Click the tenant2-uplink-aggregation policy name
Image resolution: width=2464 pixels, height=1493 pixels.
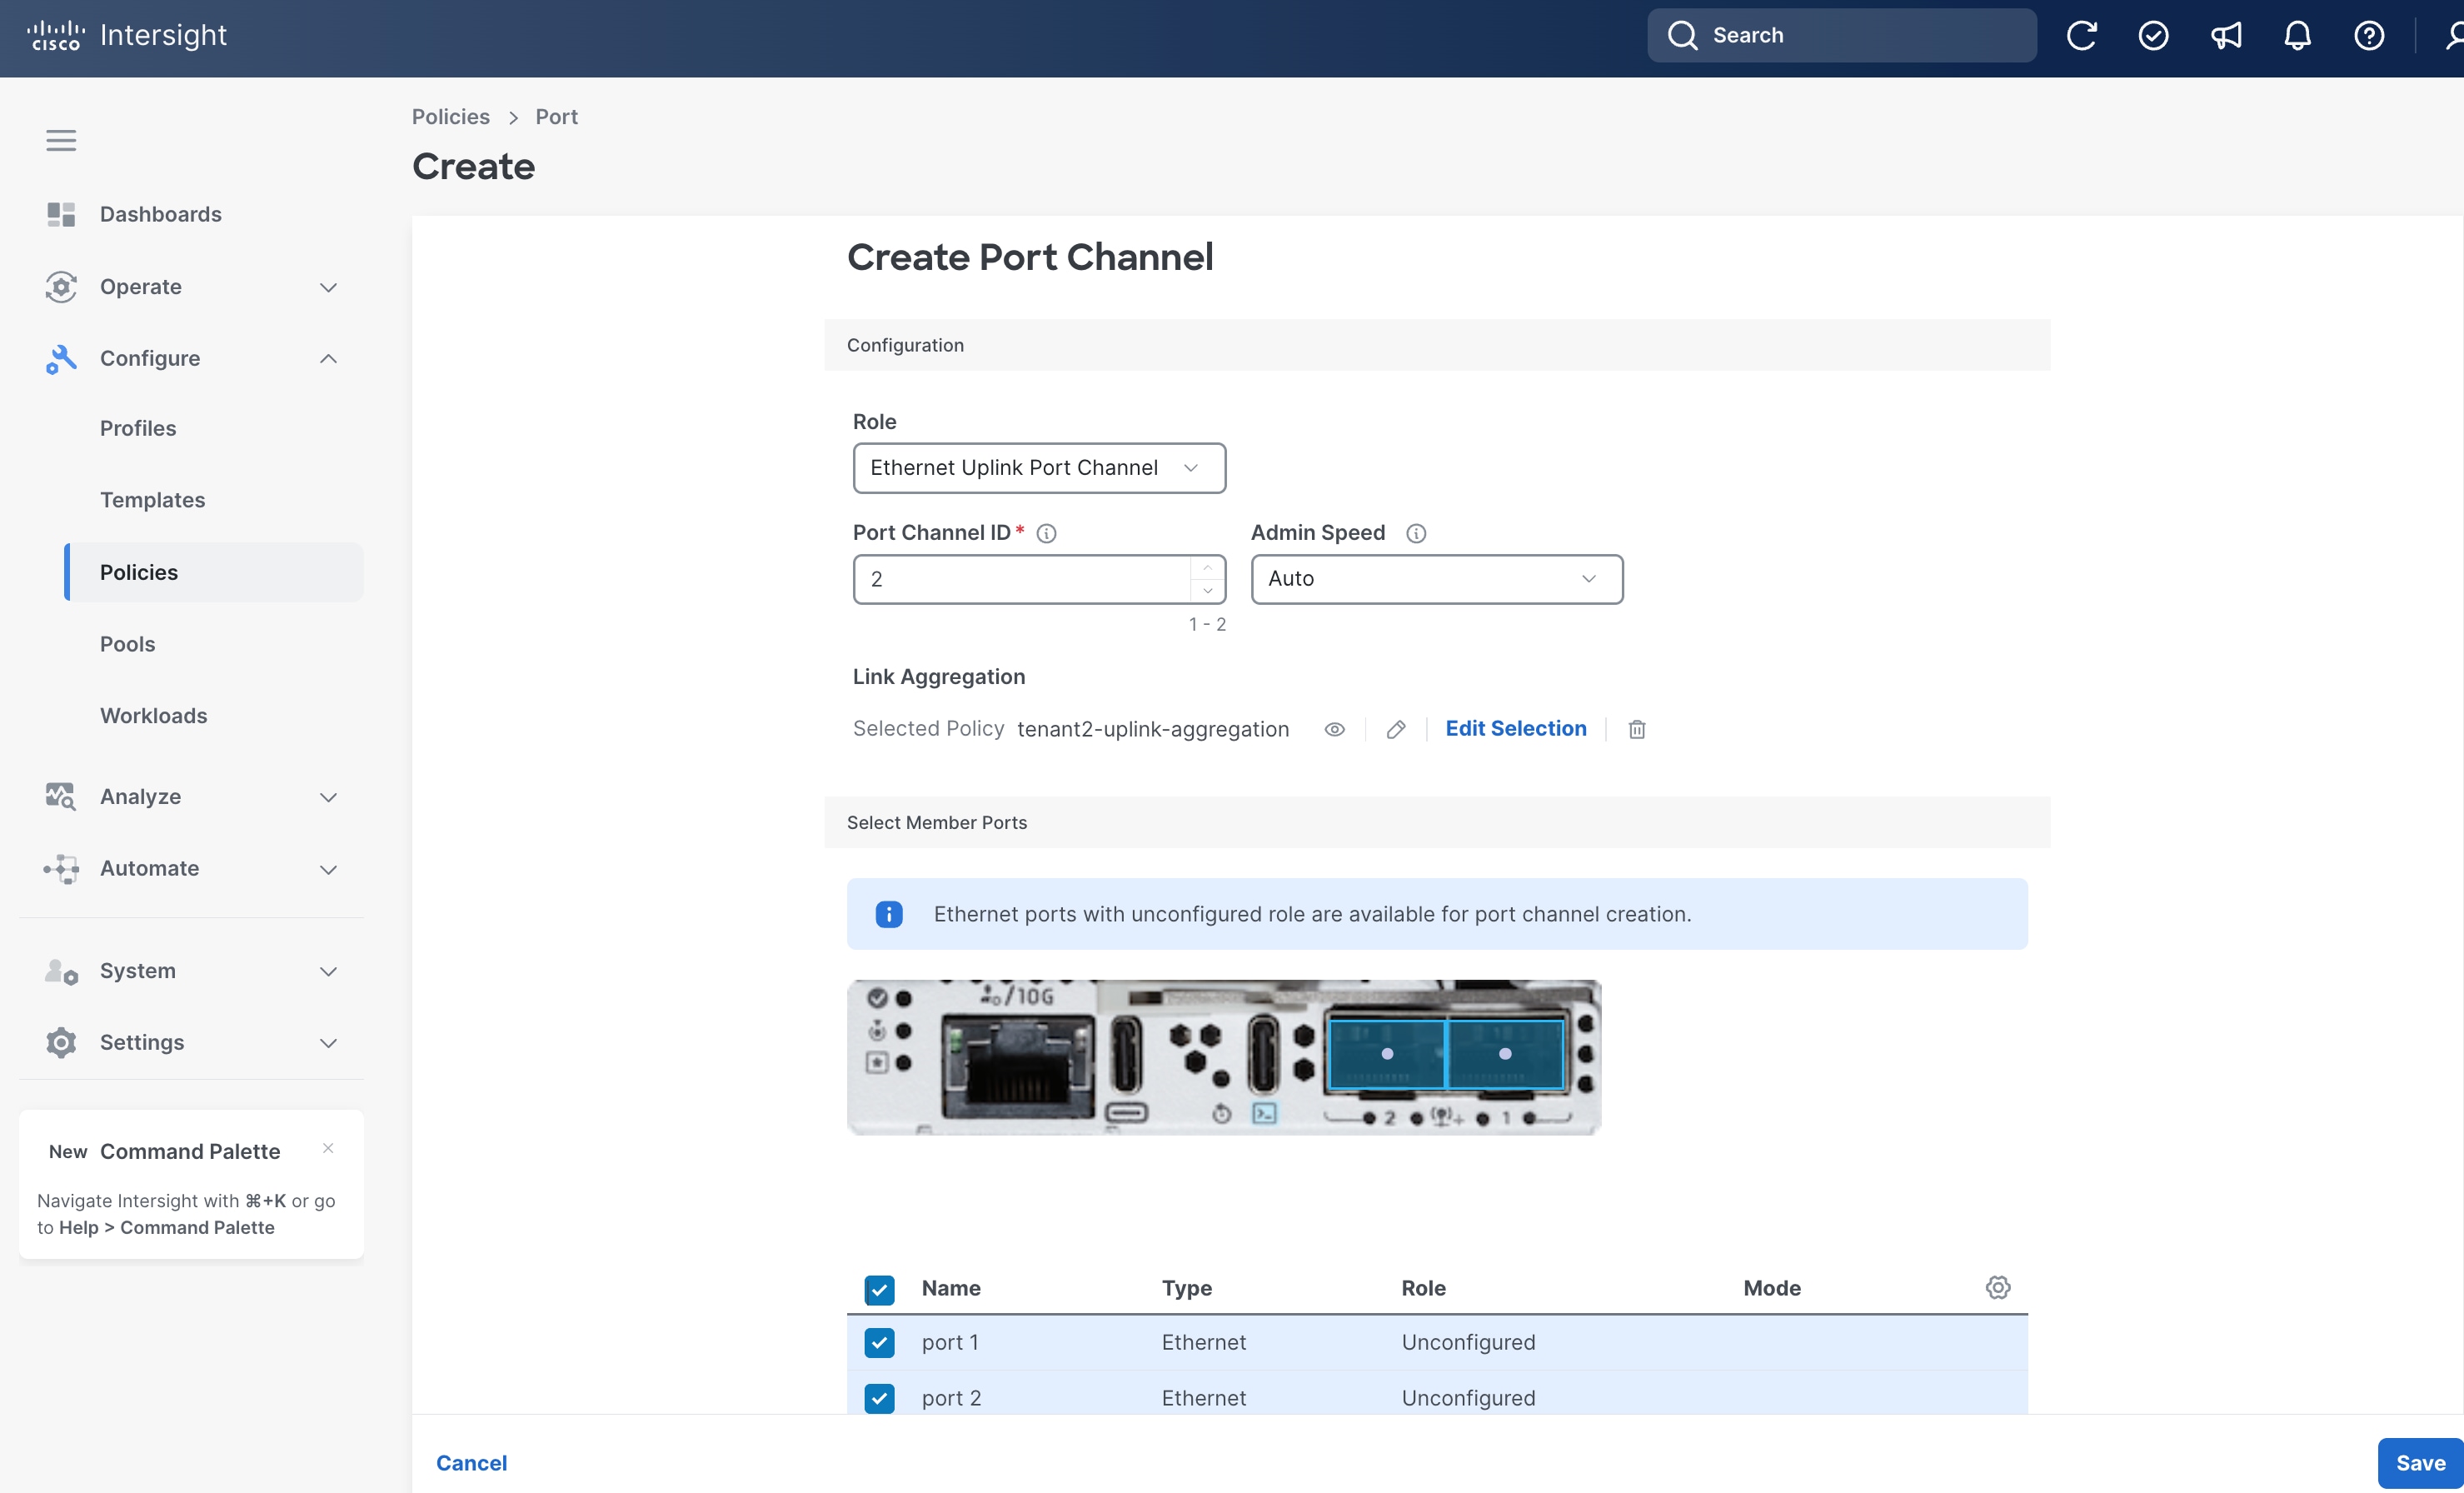pos(1153,729)
